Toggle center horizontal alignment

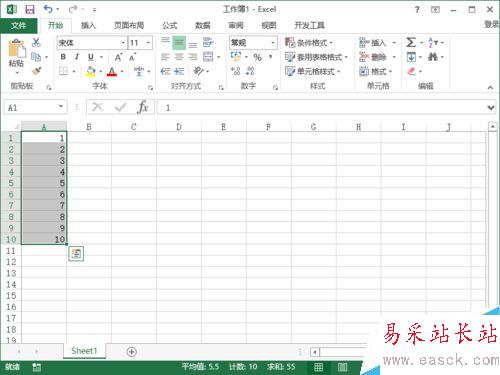(179, 57)
